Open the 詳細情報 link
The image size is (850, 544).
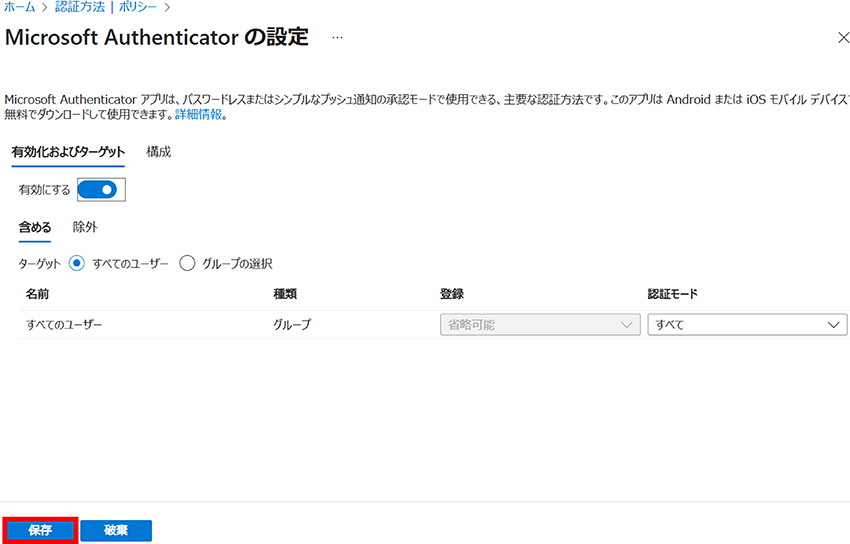pos(198,115)
